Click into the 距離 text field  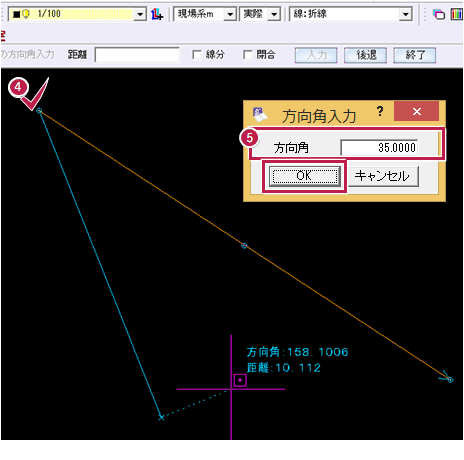coord(137,55)
